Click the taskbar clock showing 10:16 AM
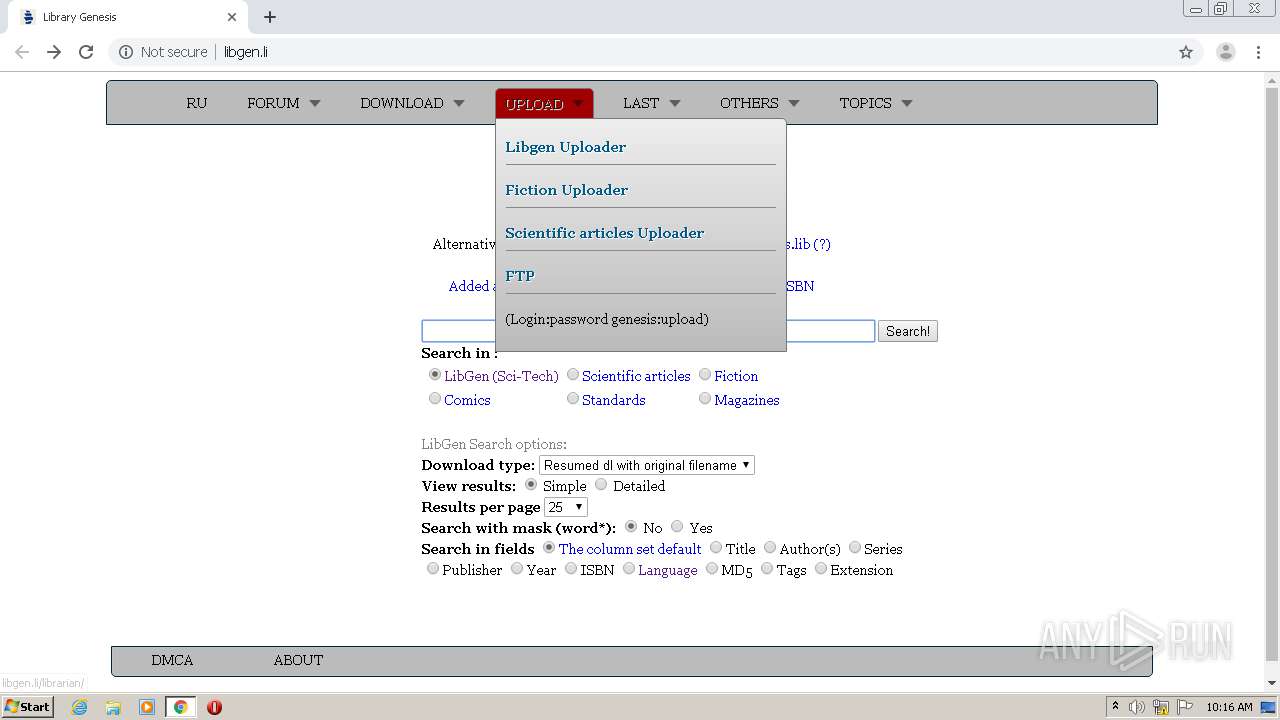Image resolution: width=1280 pixels, height=720 pixels. tap(1229, 707)
